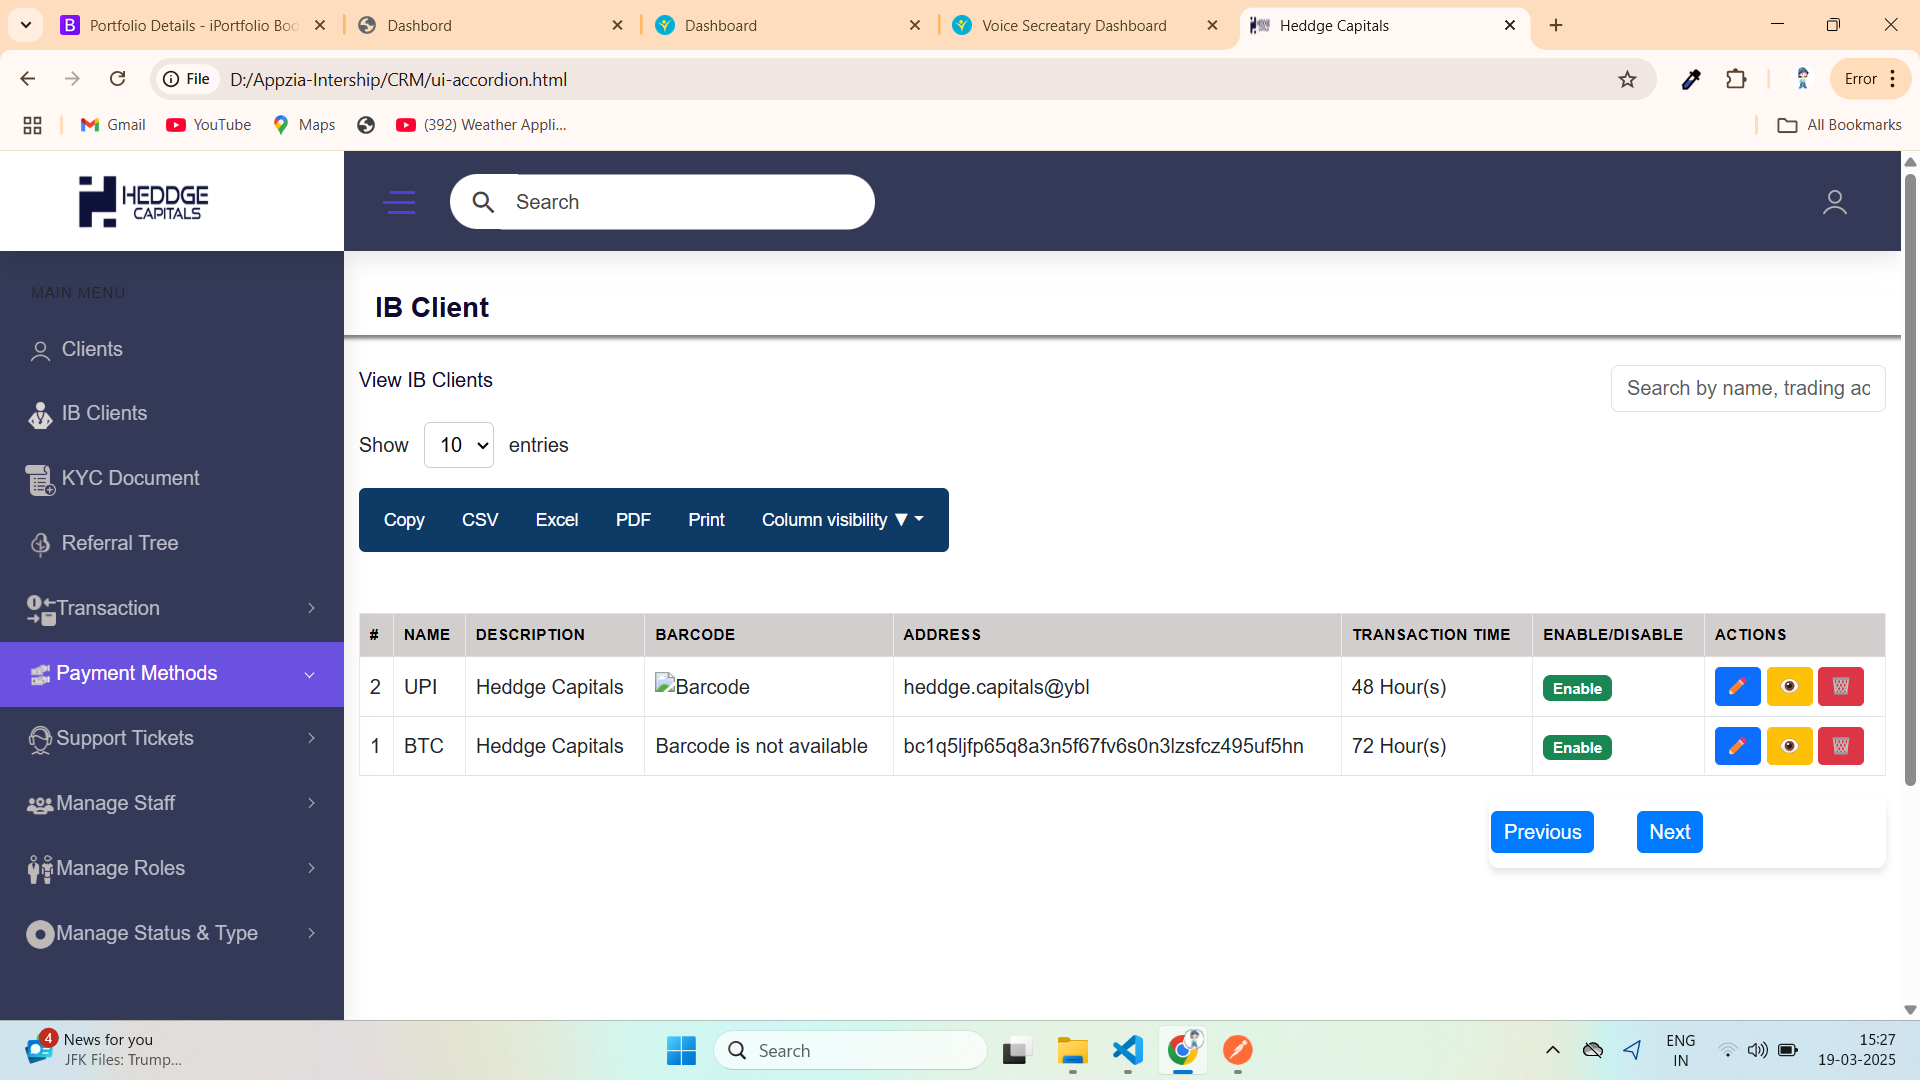Go back in browser history

28,79
